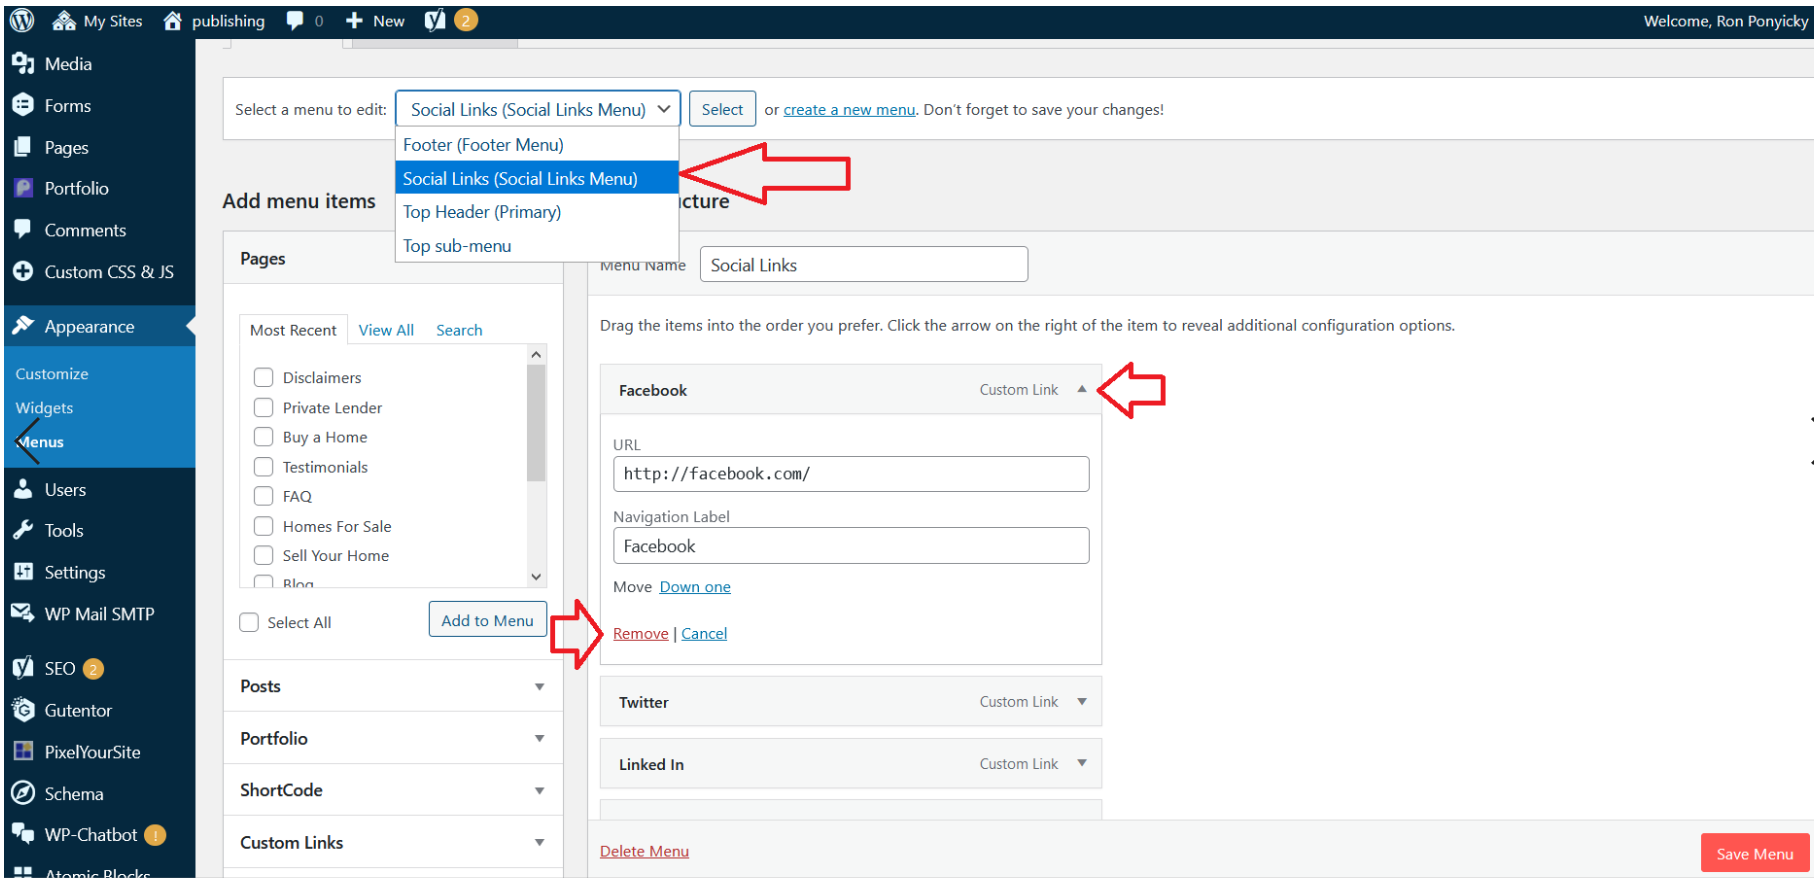Check the Private Lender checkbox
1814x891 pixels.
[x=263, y=407]
